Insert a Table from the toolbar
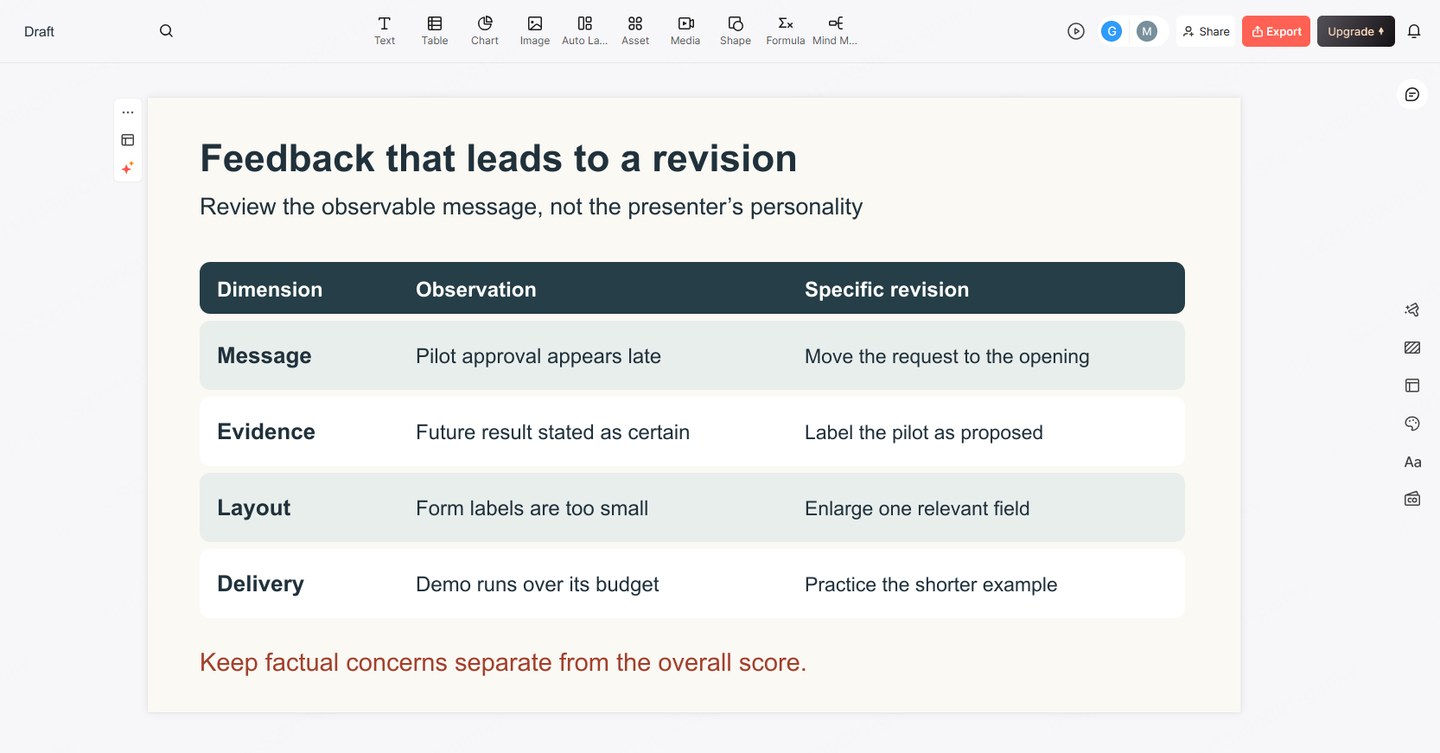The height and width of the screenshot is (753, 1440). (434, 31)
